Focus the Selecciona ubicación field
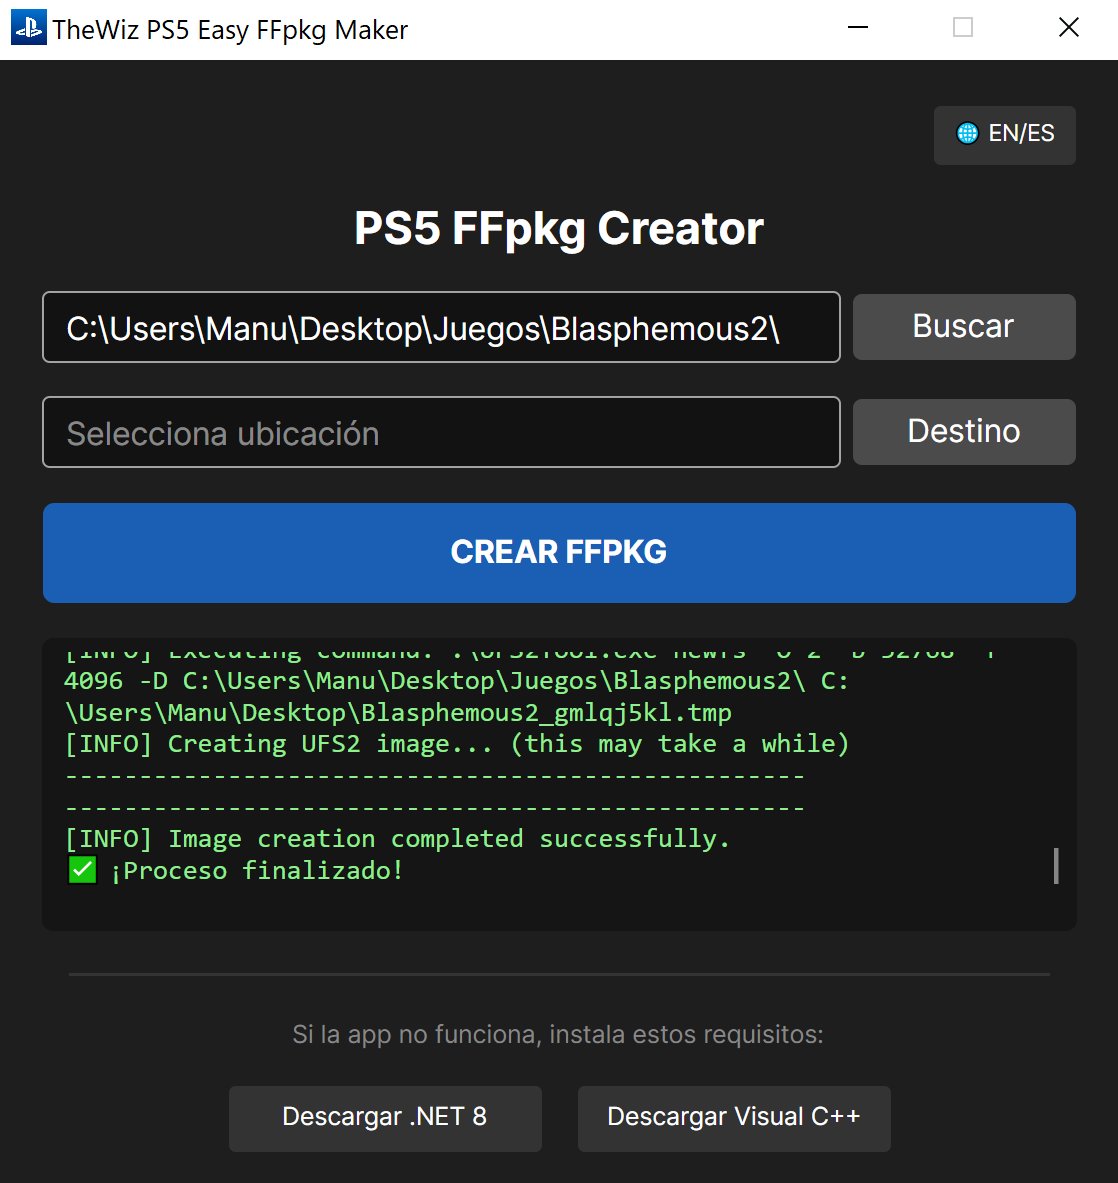Image resolution: width=1118 pixels, height=1183 pixels. point(441,432)
